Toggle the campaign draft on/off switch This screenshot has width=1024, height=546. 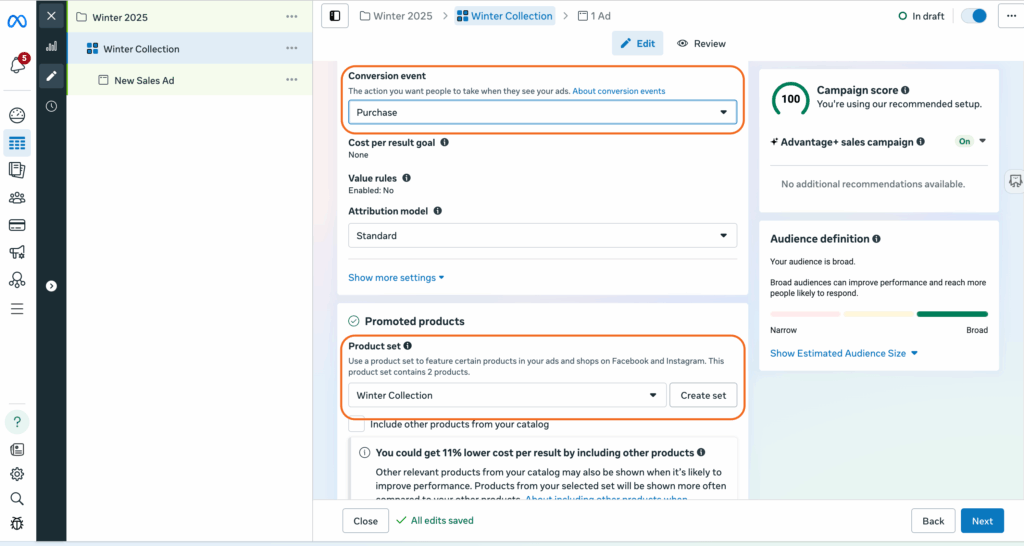pos(973,16)
